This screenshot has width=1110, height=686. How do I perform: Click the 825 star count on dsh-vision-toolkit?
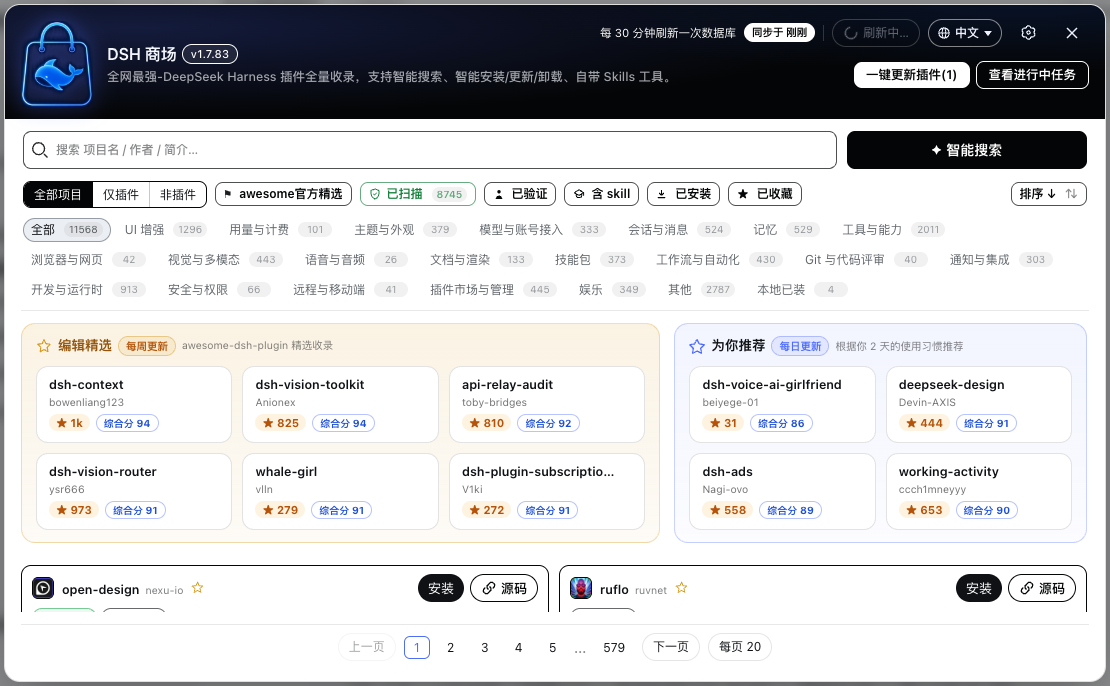point(281,423)
